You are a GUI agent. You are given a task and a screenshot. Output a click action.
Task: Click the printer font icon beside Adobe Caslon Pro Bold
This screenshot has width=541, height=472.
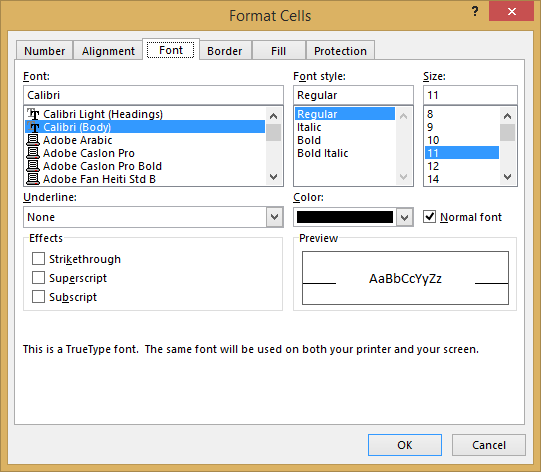[33, 166]
